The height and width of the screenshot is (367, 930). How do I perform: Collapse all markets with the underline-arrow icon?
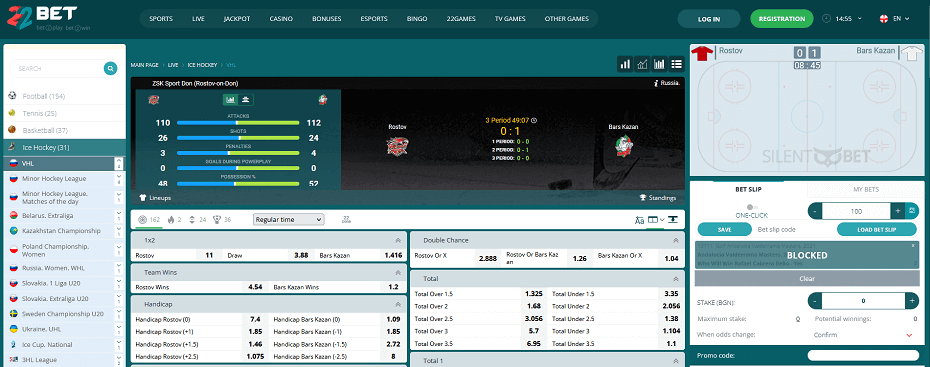pyautogui.click(x=673, y=220)
